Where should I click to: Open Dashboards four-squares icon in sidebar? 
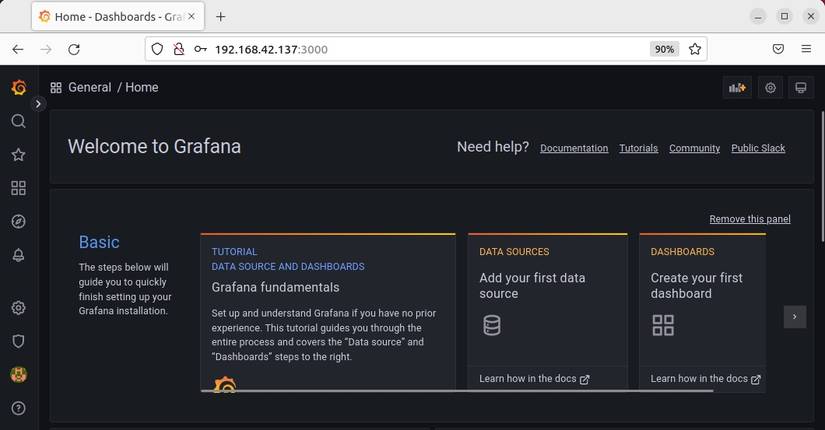(x=18, y=188)
